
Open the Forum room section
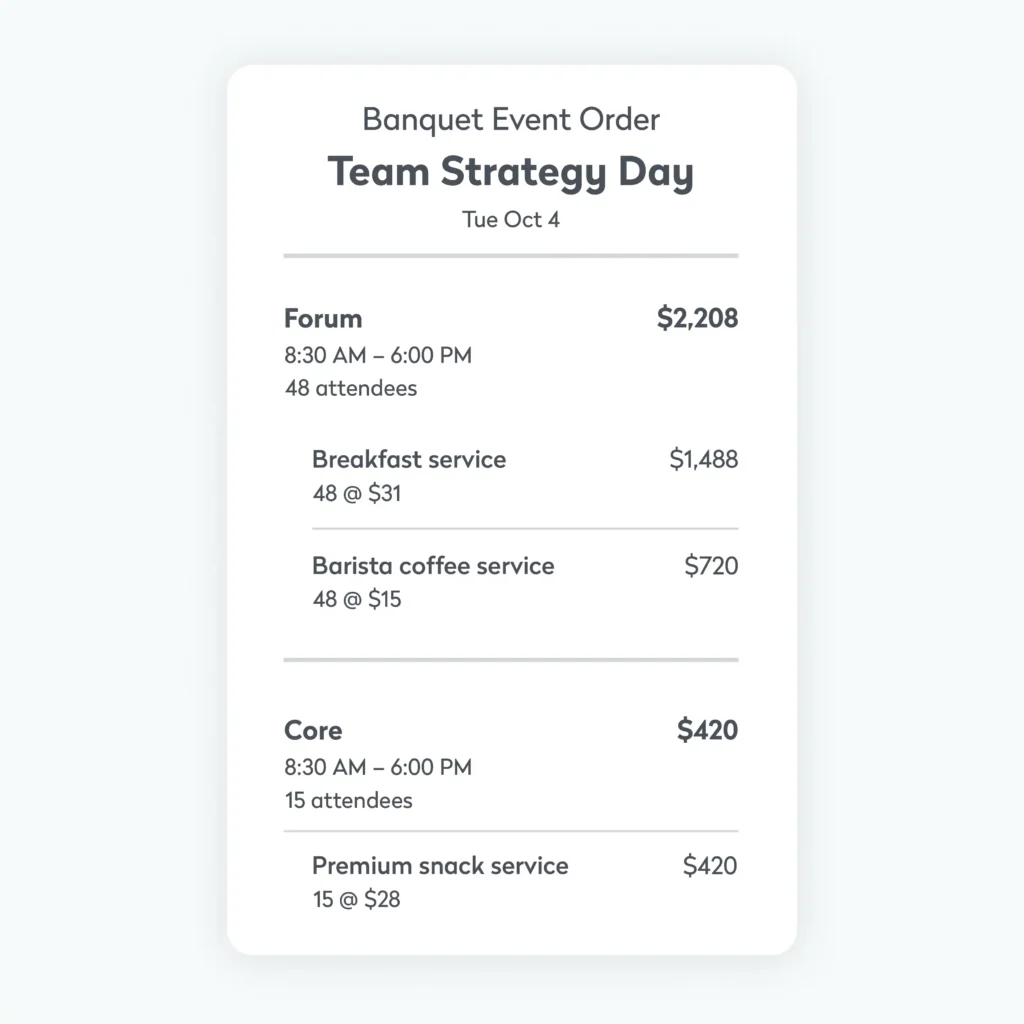pyautogui.click(x=323, y=319)
